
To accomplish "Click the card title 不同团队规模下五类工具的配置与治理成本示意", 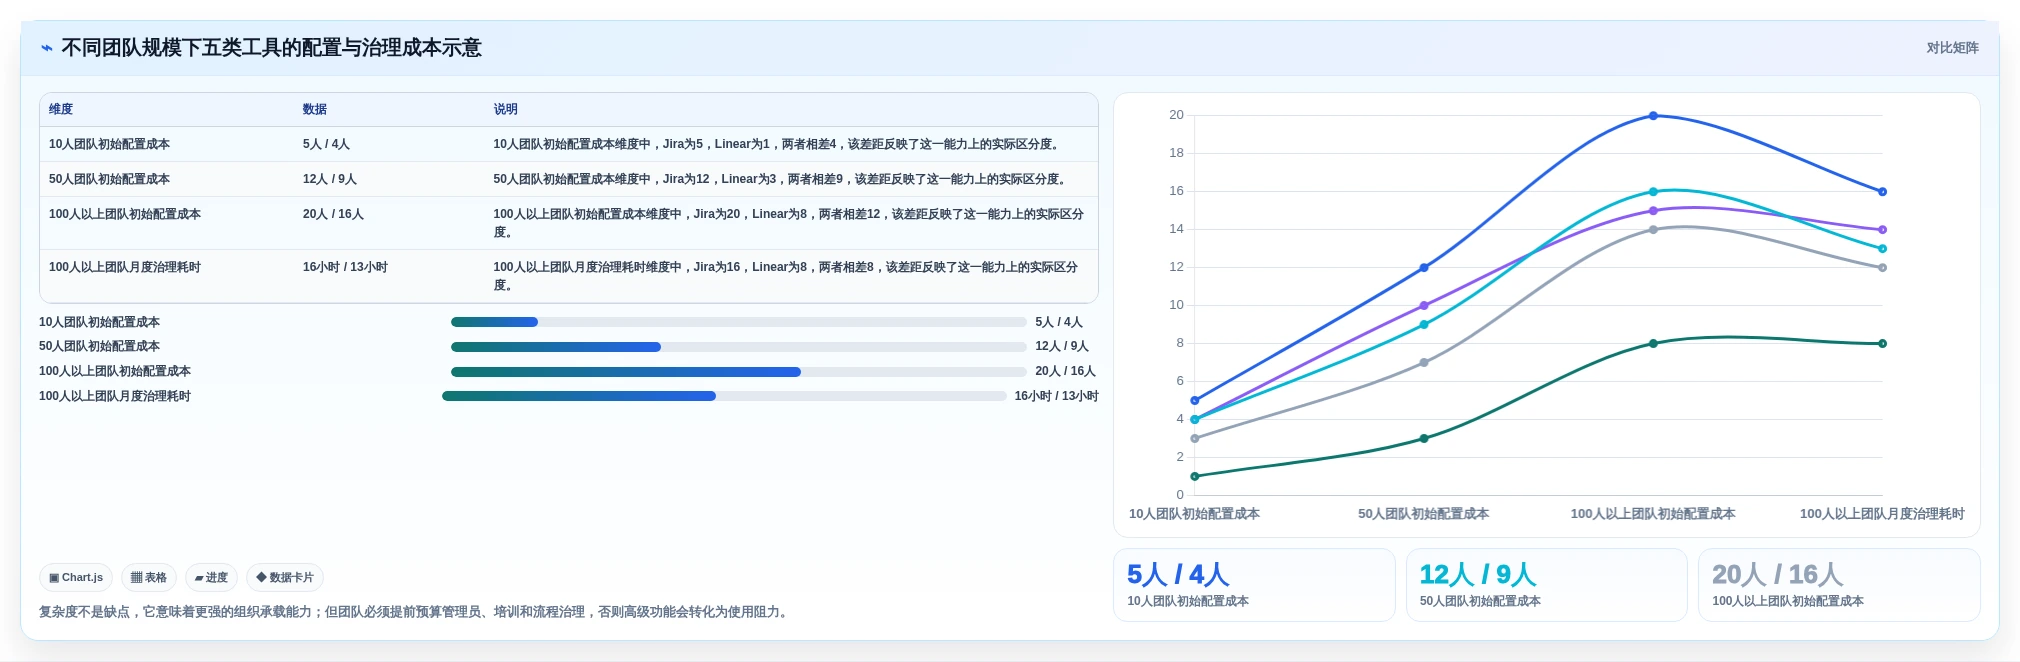I will click(x=271, y=48).
